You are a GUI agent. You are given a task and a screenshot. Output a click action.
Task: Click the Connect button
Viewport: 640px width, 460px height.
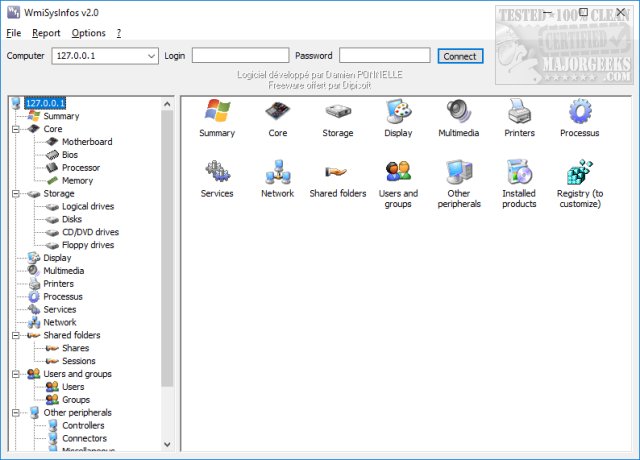pyautogui.click(x=460, y=56)
